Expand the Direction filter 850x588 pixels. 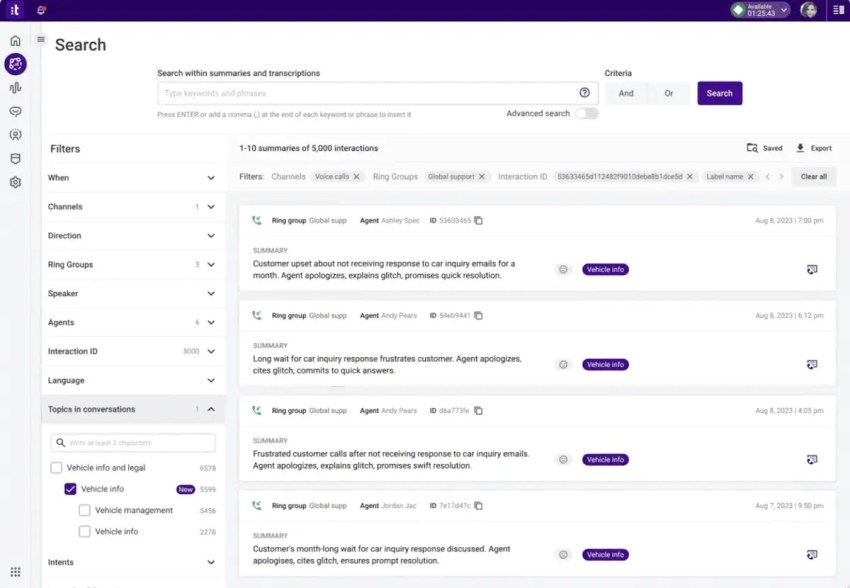(132, 236)
